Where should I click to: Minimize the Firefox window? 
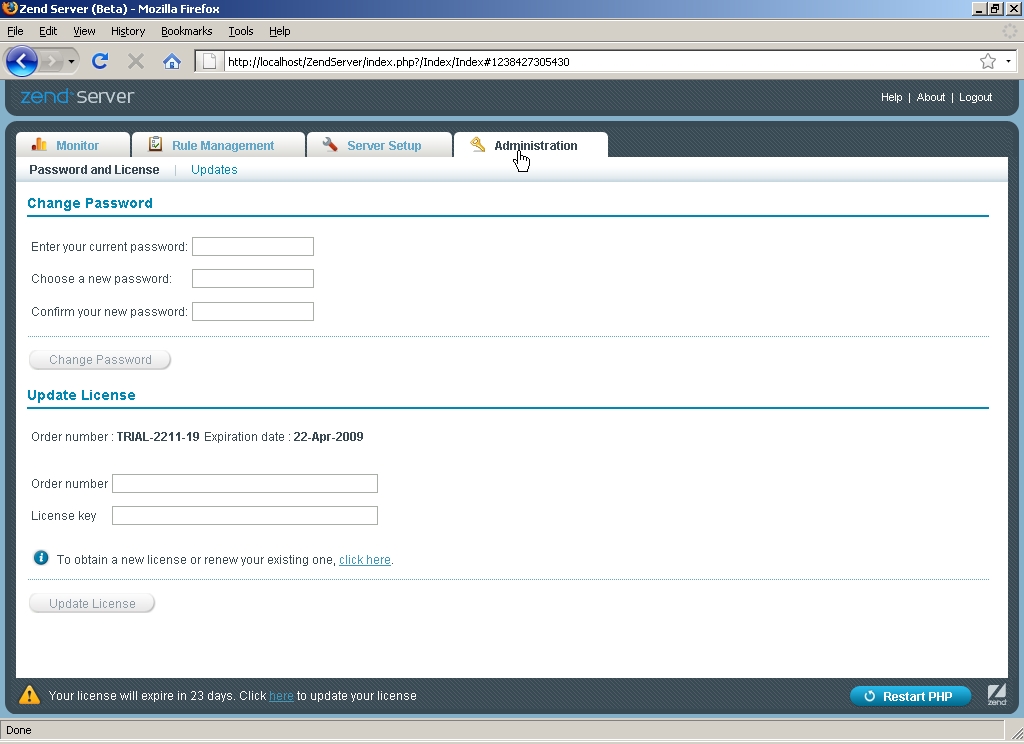(979, 8)
